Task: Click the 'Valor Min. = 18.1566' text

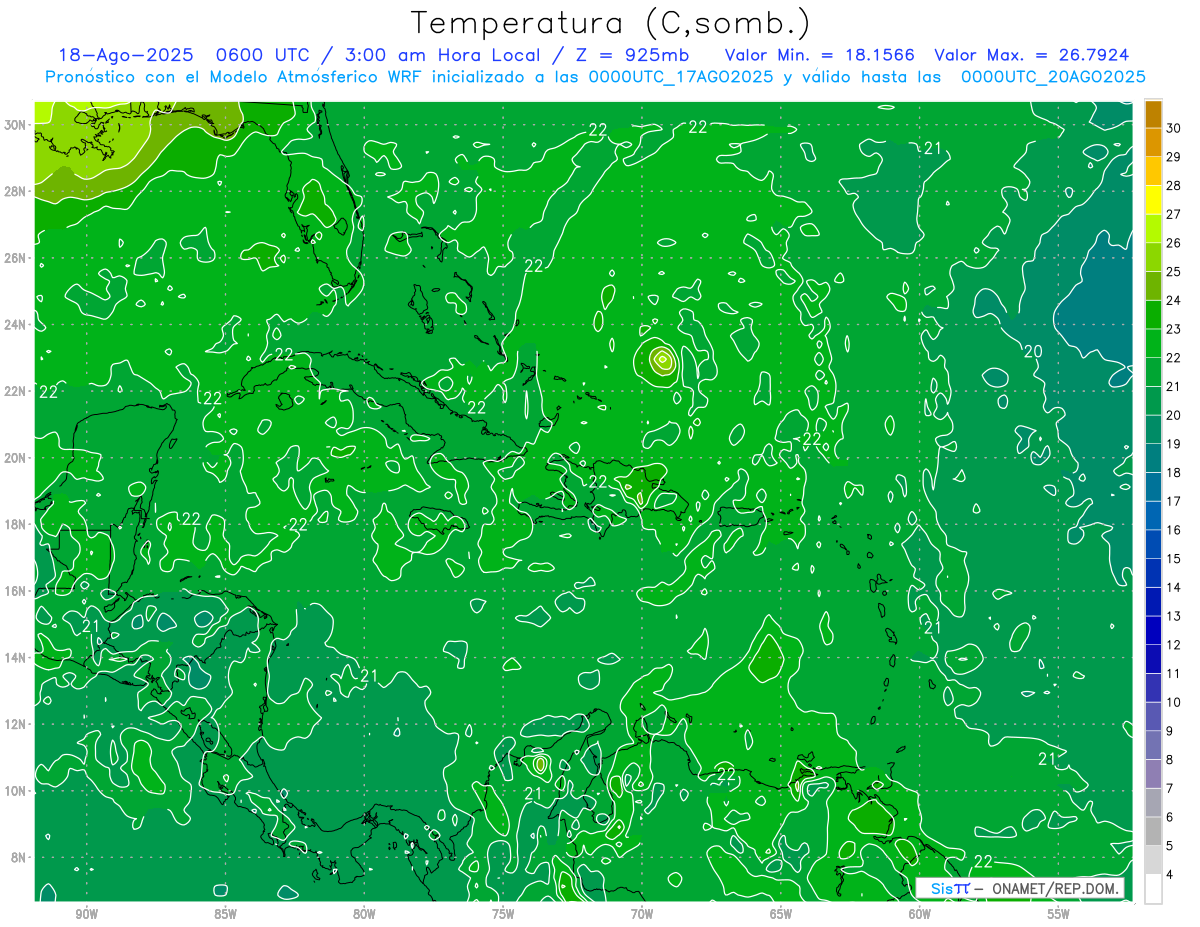Action: point(820,55)
